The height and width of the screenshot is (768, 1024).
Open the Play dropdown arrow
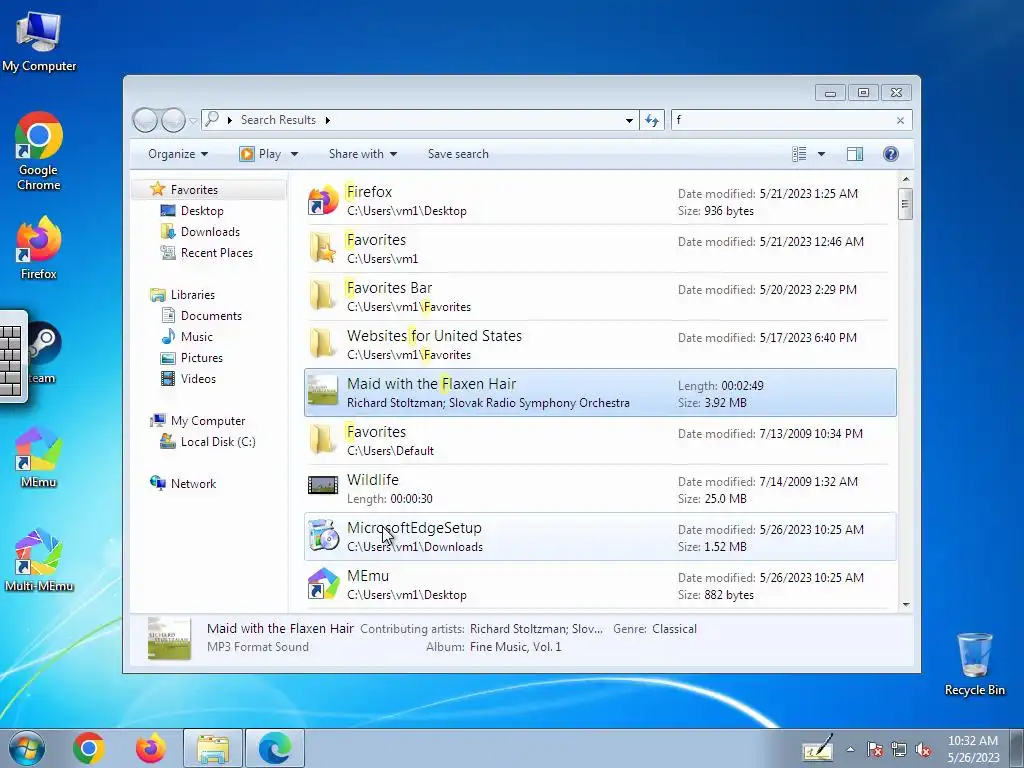[x=294, y=154]
